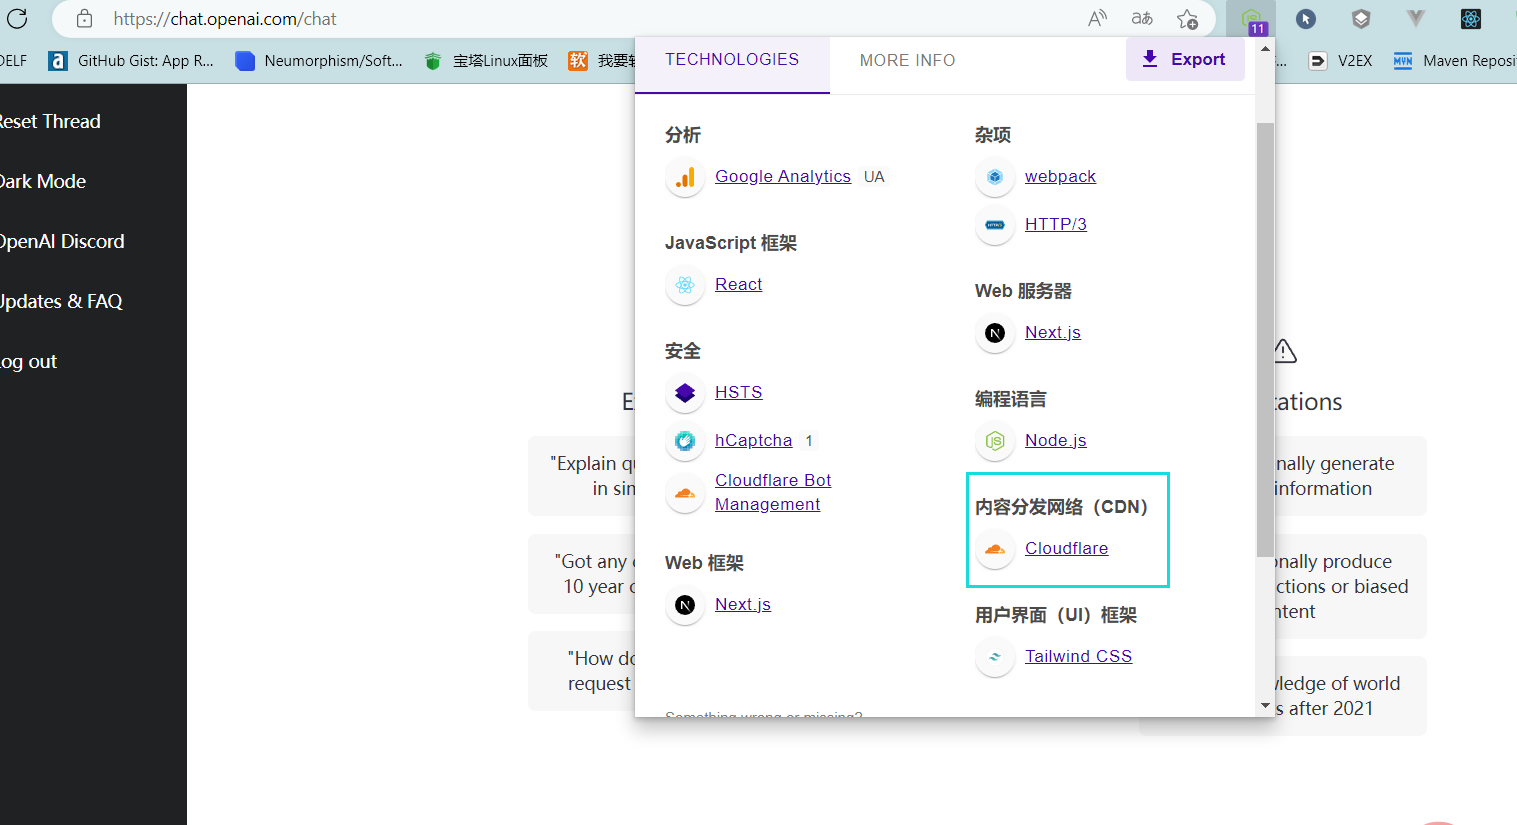Image resolution: width=1517 pixels, height=825 pixels.
Task: Click the warning triangle Limitations icon
Action: pos(1285,351)
